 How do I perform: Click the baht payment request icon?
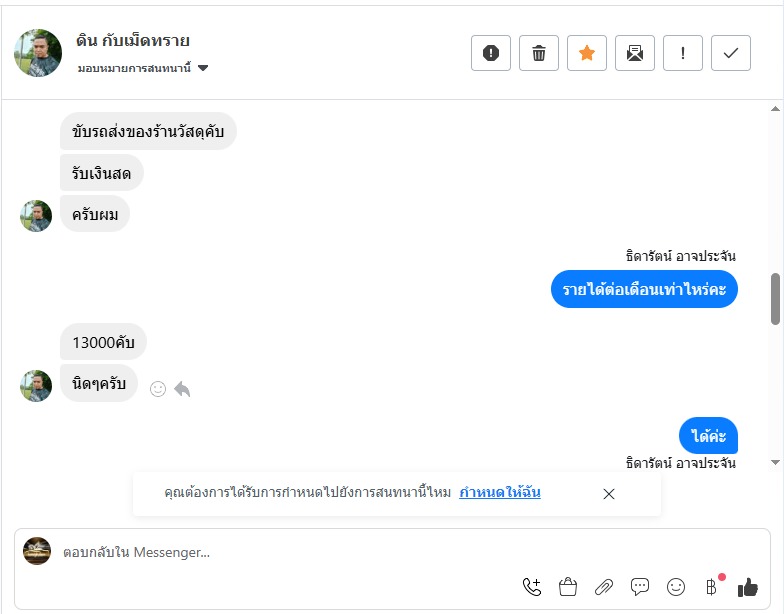tap(712, 587)
